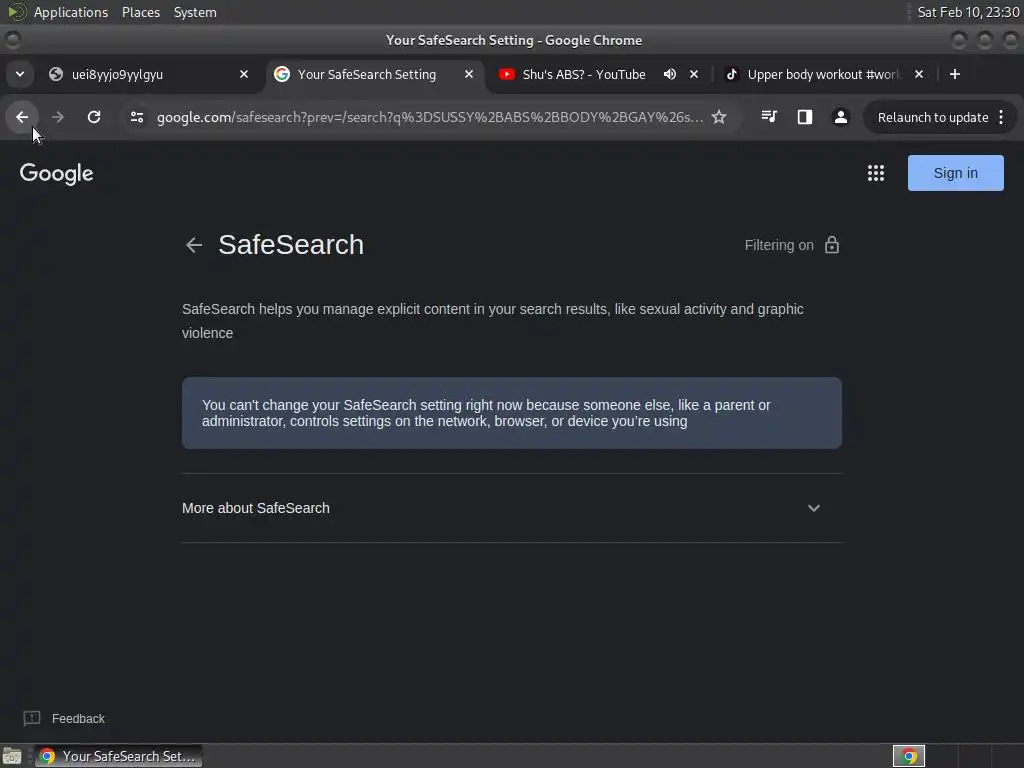Open site information icon in address bar

136,117
